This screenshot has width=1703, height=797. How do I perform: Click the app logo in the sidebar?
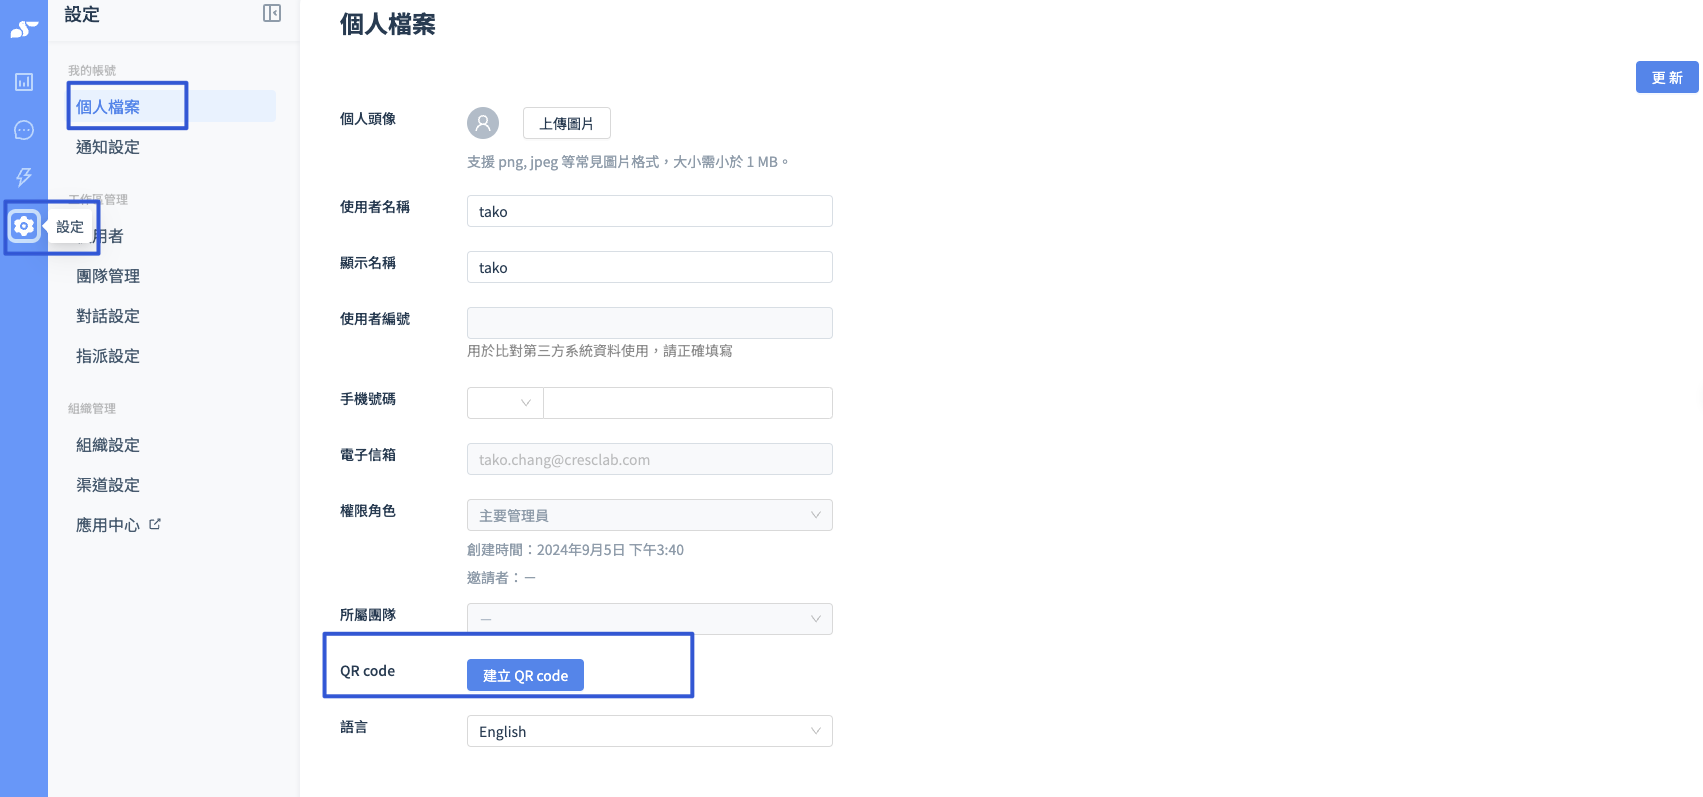click(x=24, y=29)
